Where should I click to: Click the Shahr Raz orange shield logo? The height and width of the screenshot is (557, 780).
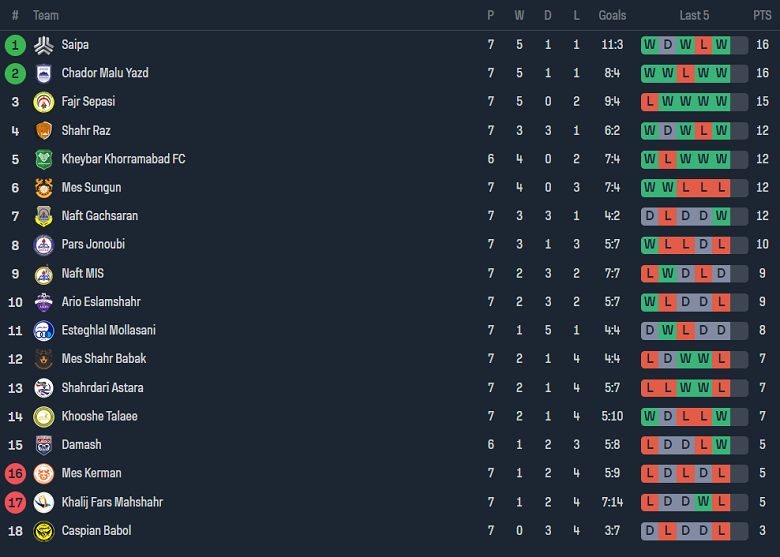pos(43,131)
